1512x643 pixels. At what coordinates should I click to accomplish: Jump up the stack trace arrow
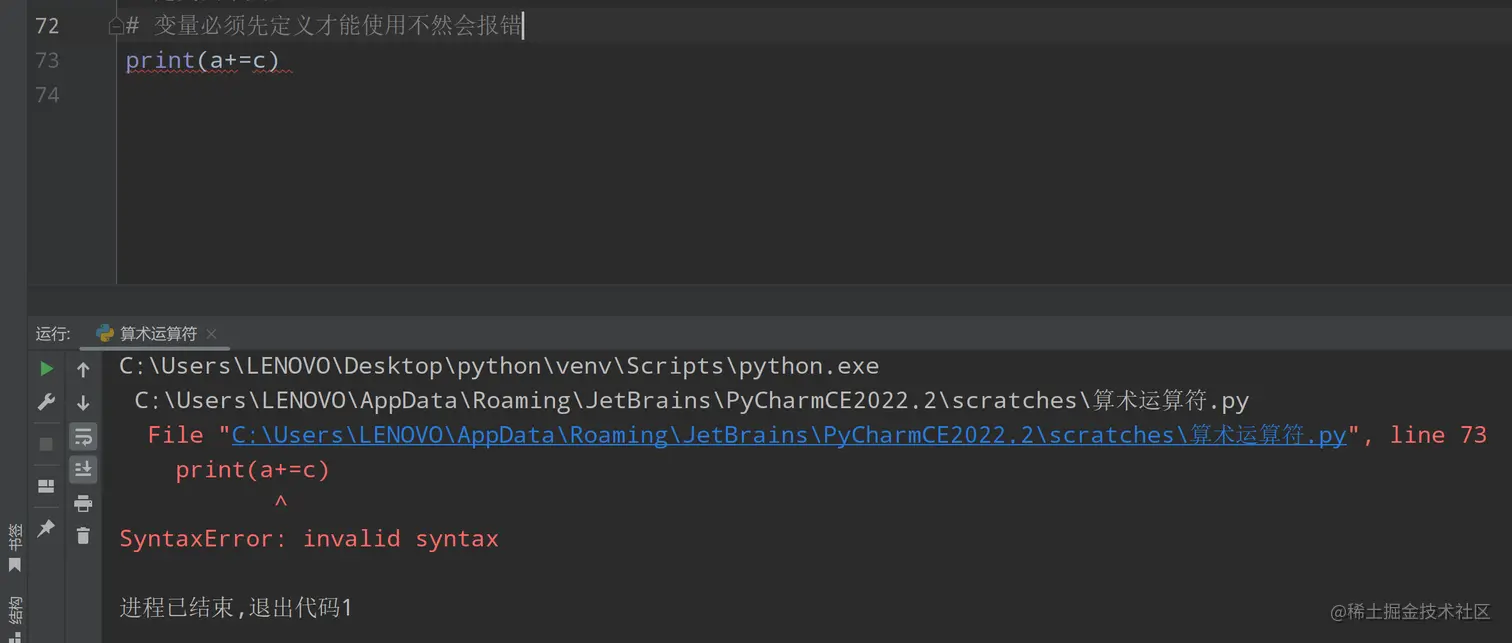click(x=83, y=370)
